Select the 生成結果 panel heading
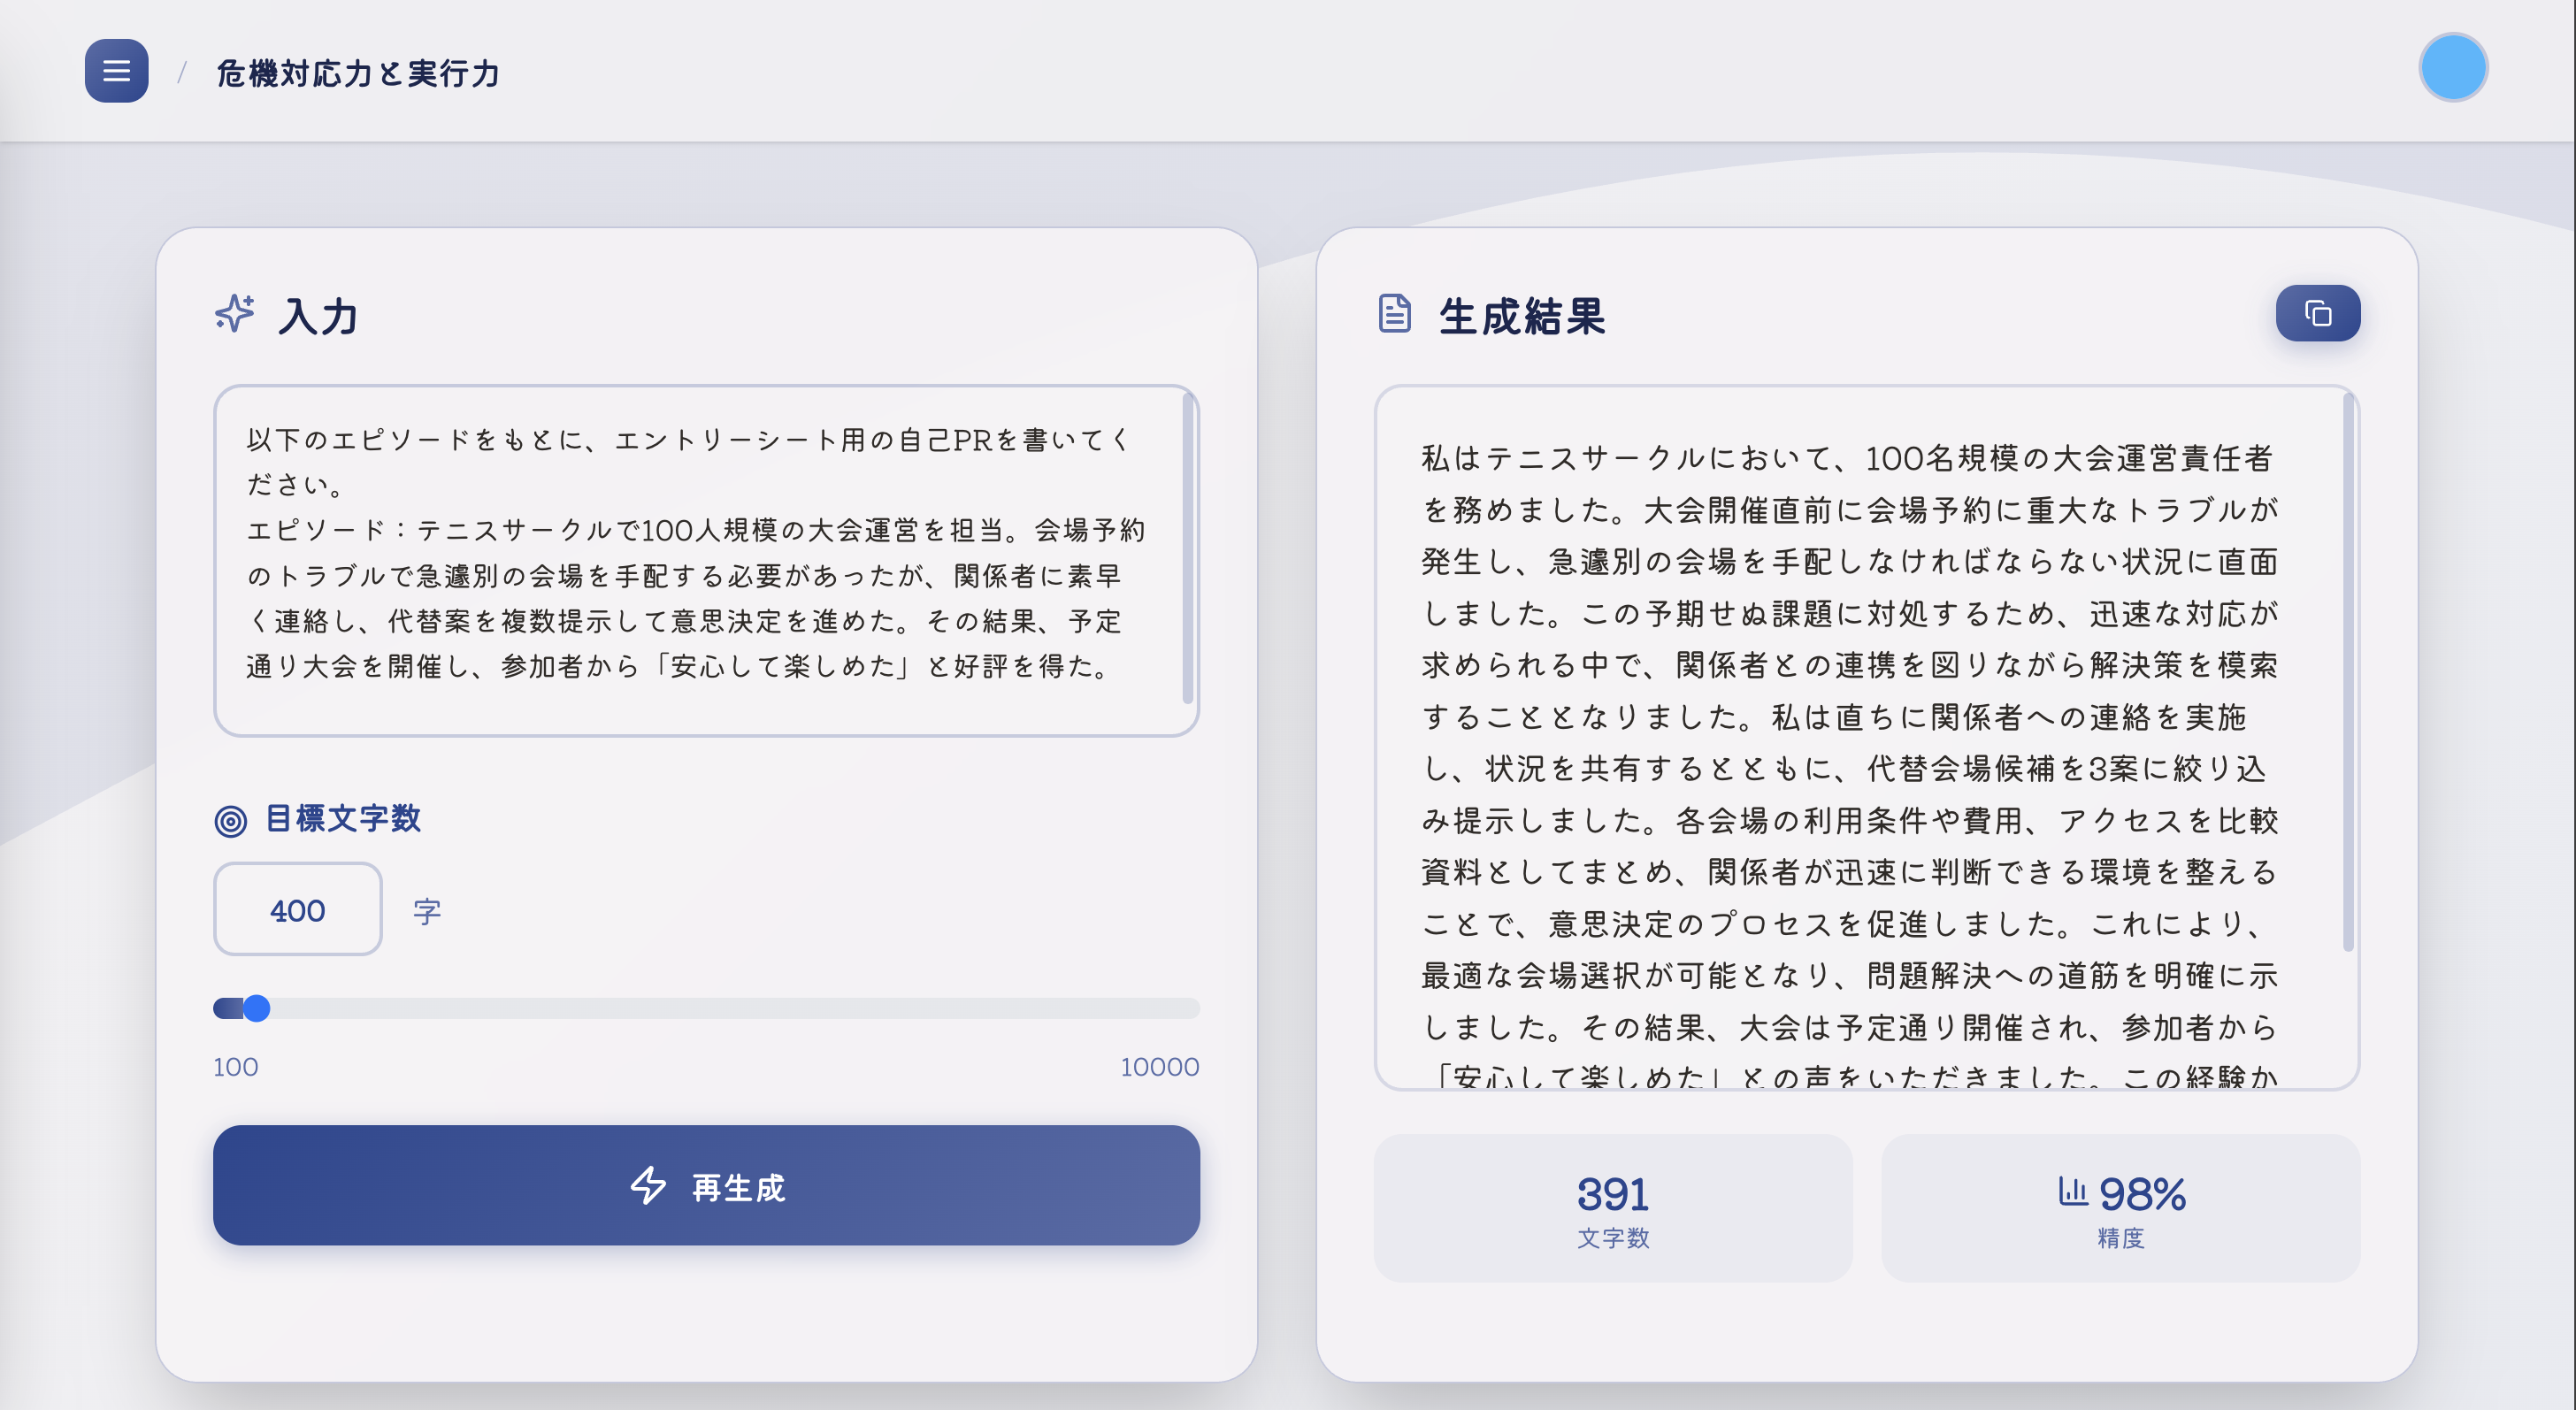This screenshot has width=2576, height=1410. 1524,318
